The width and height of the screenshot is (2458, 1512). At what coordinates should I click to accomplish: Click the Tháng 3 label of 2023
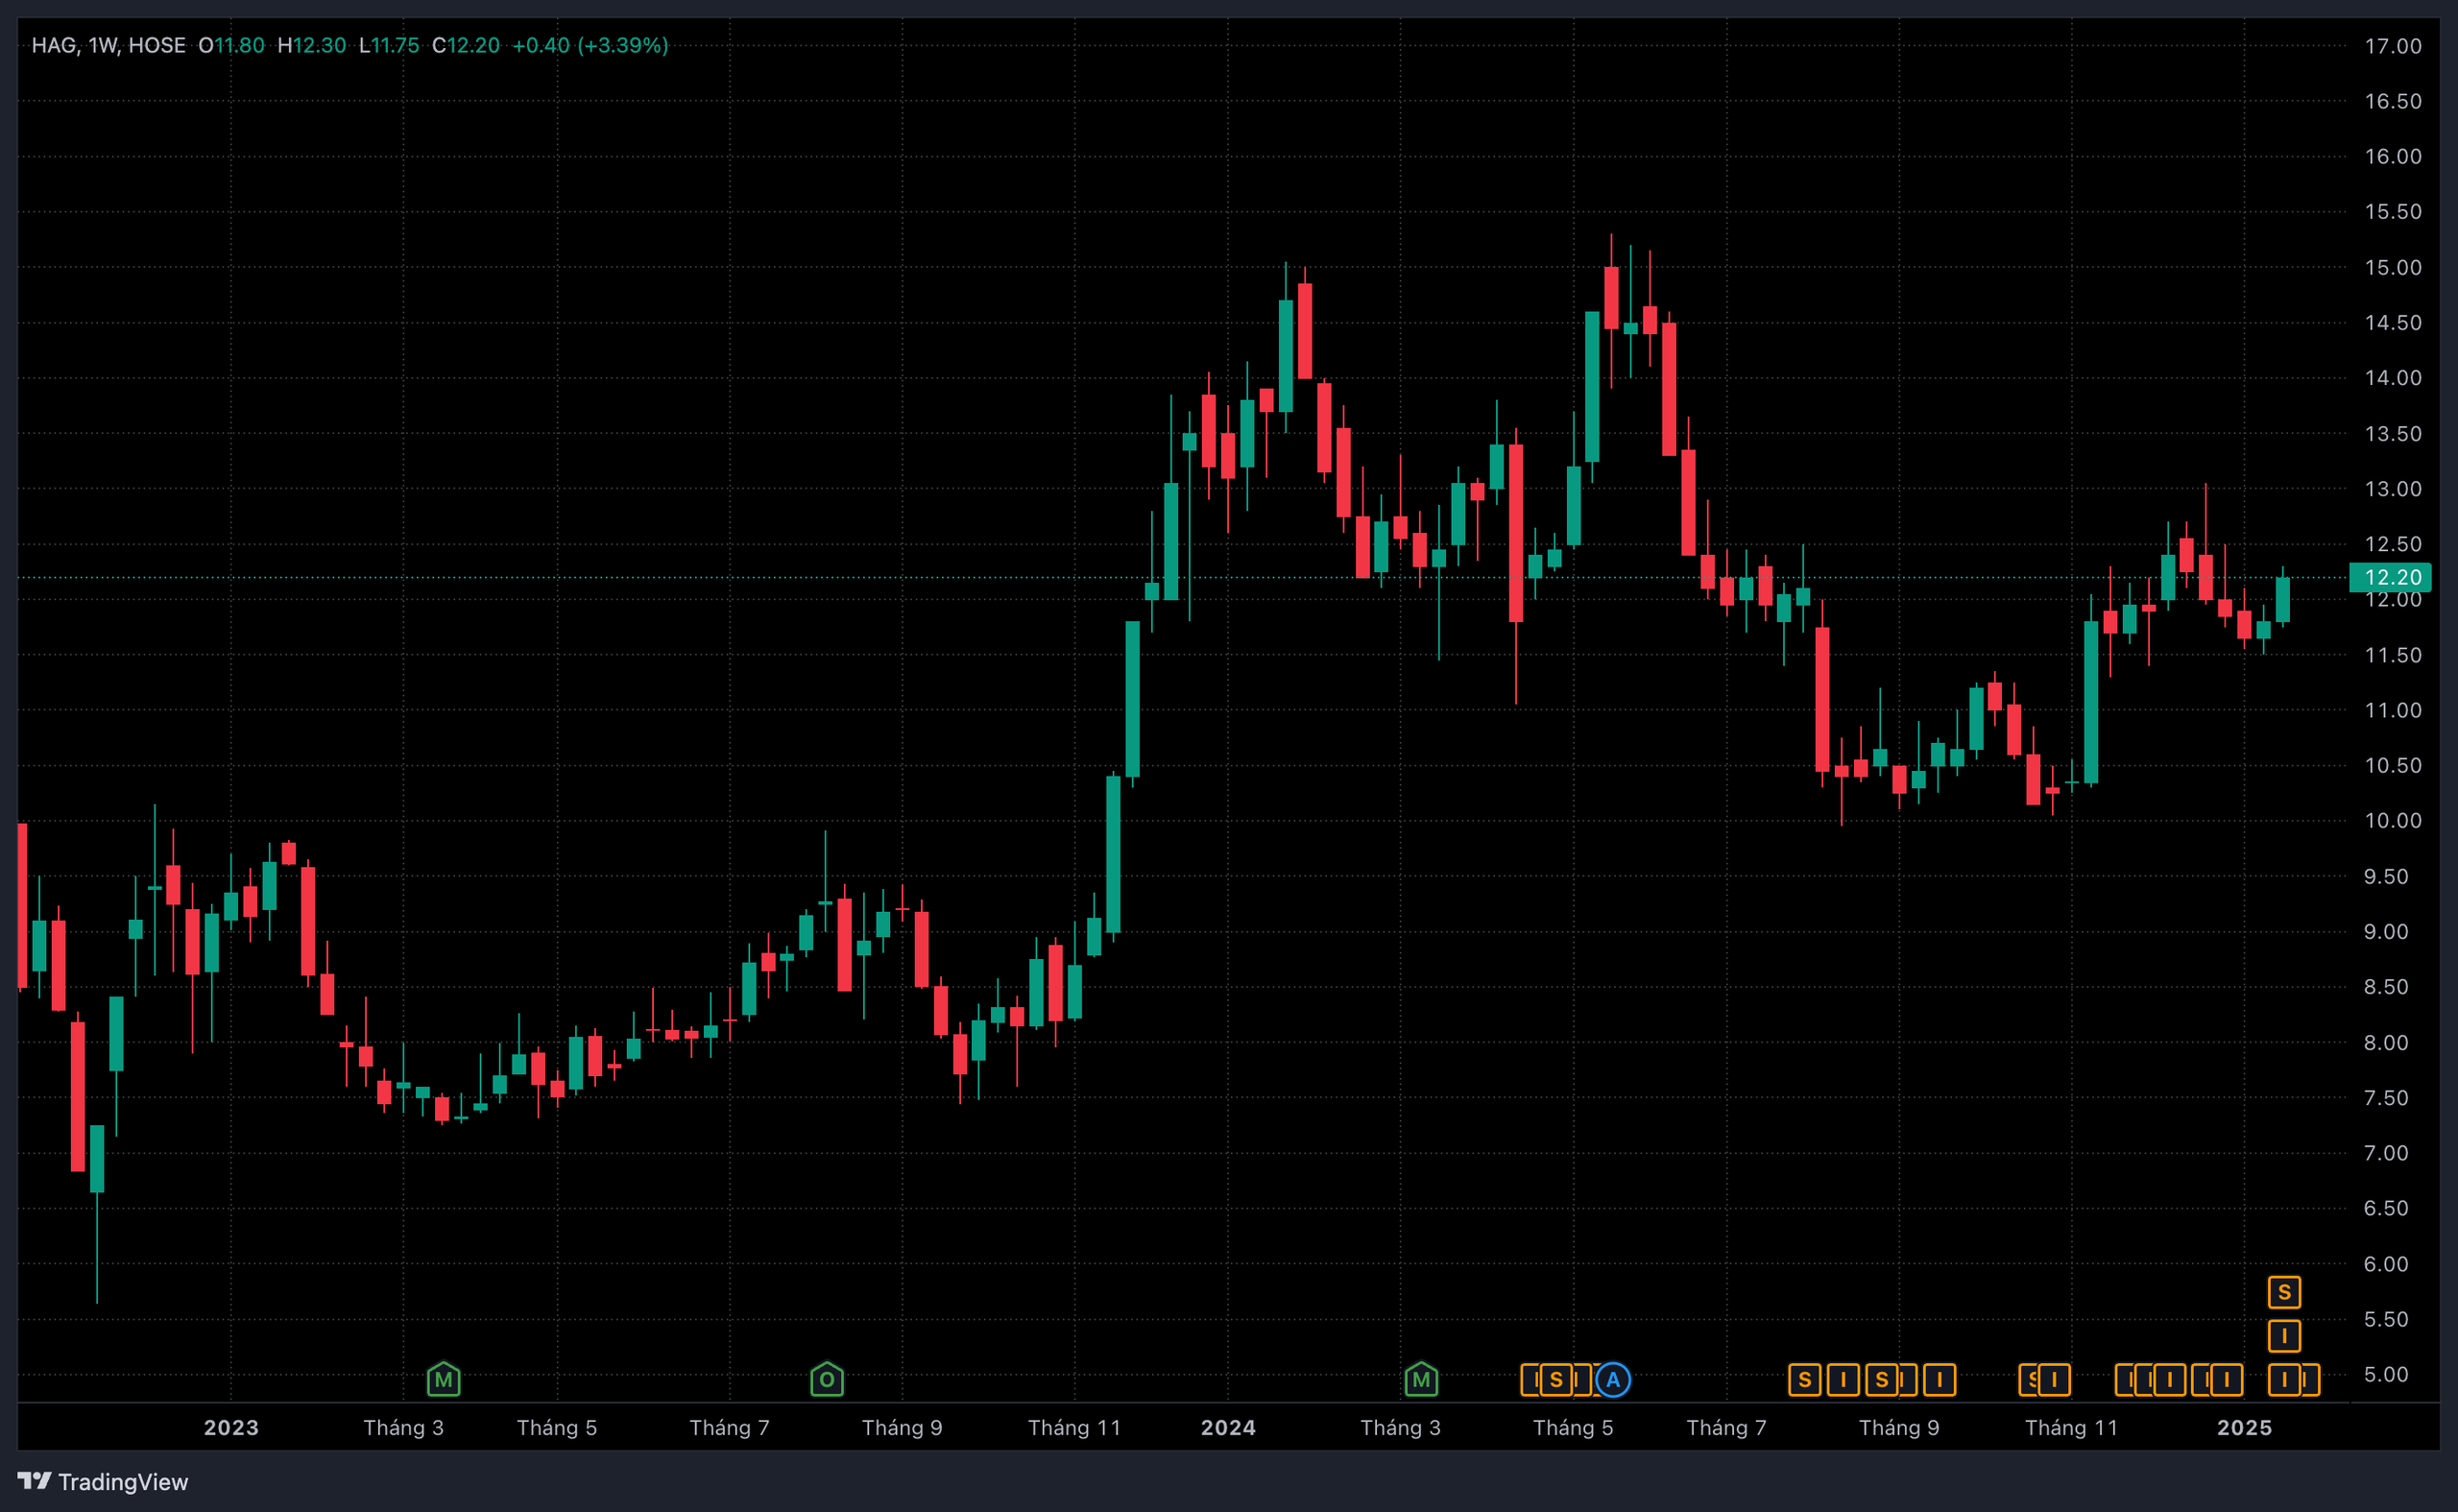pos(403,1427)
